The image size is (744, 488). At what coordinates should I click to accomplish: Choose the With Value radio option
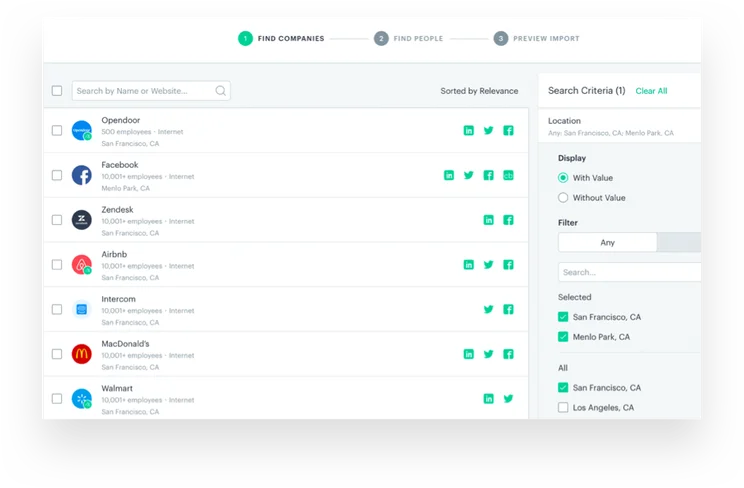563,178
